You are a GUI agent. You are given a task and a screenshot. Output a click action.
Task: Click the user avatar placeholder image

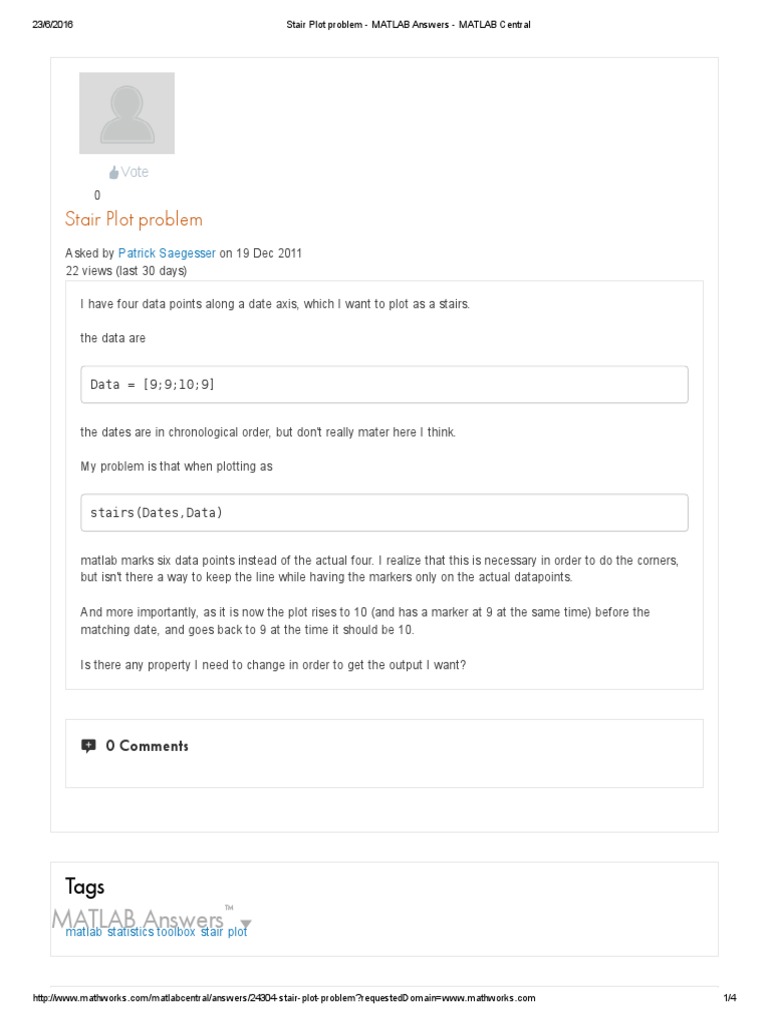(127, 113)
